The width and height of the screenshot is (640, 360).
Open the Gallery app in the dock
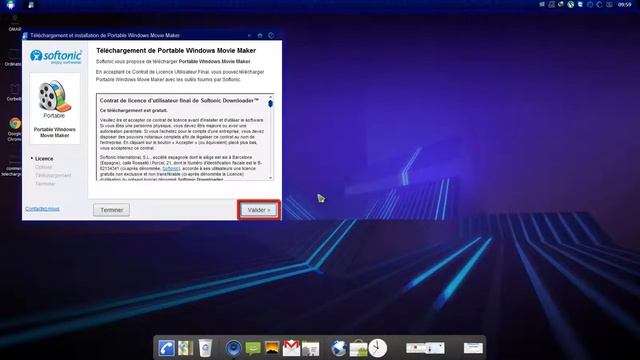[272, 348]
